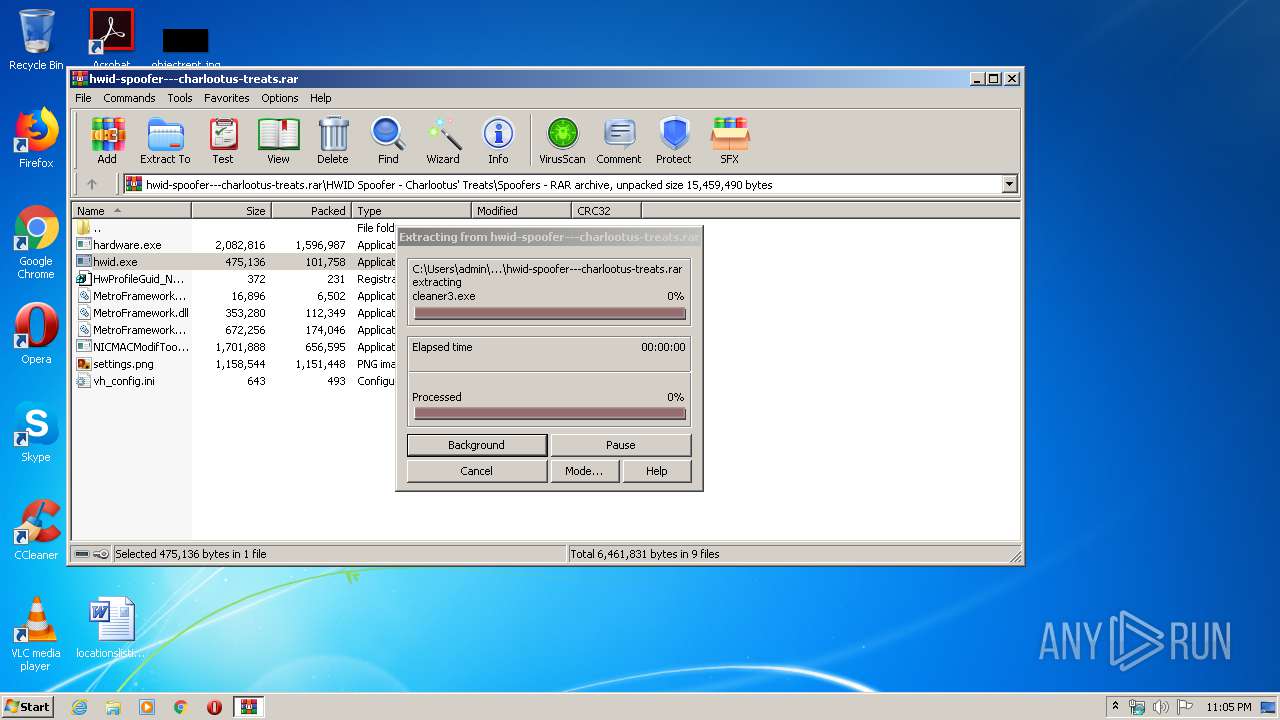
Task: Cancel the extraction
Action: 476,471
